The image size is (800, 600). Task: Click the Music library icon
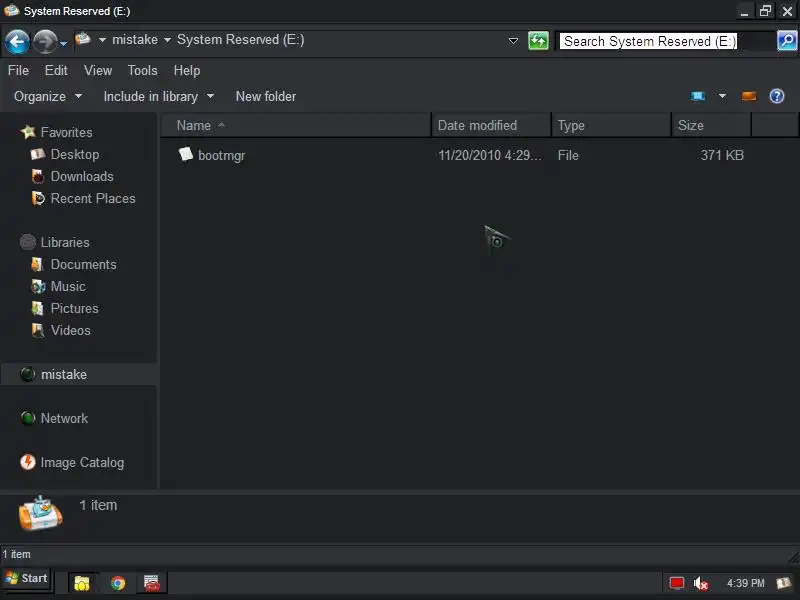tap(38, 286)
